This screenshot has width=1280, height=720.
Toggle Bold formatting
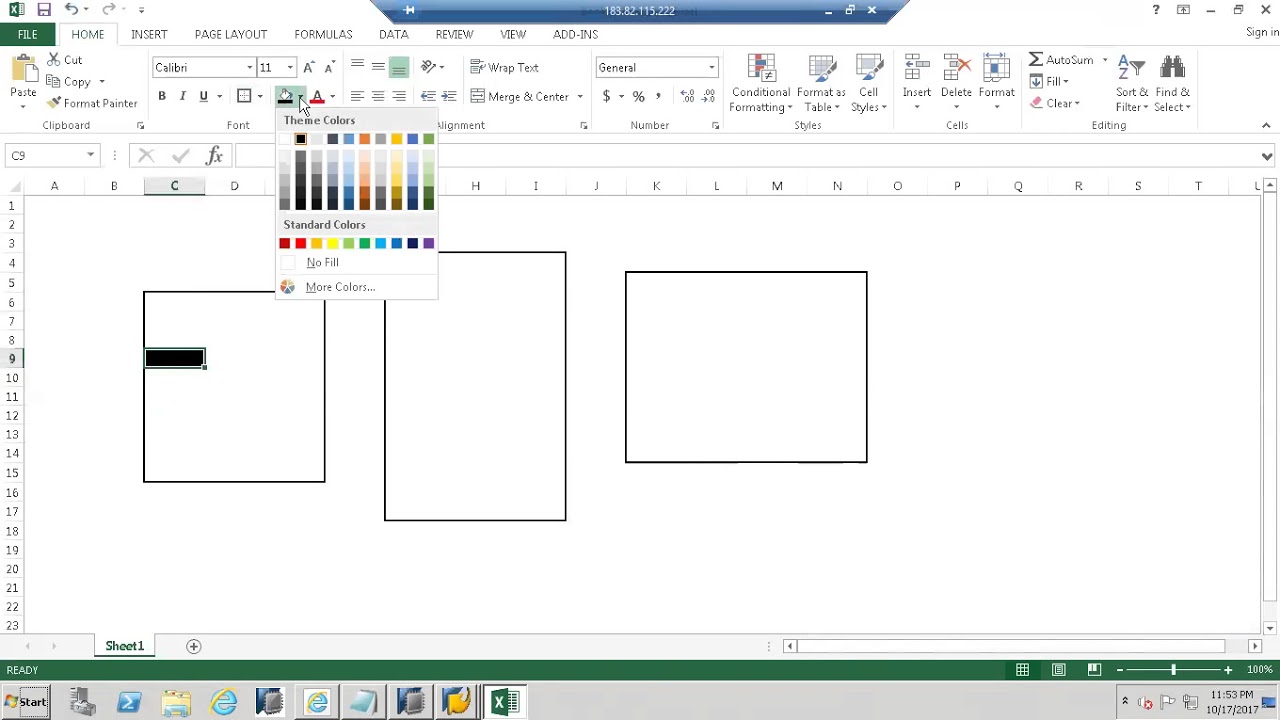162,97
